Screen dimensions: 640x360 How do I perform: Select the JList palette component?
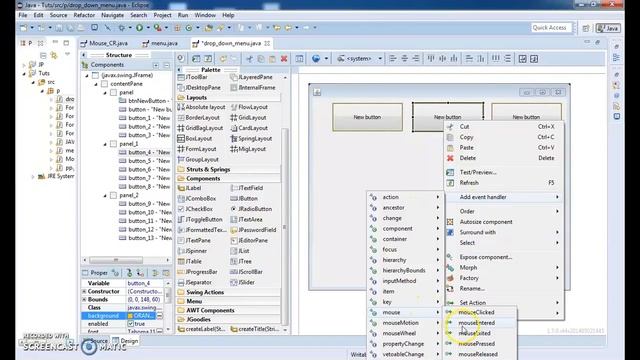(240, 251)
